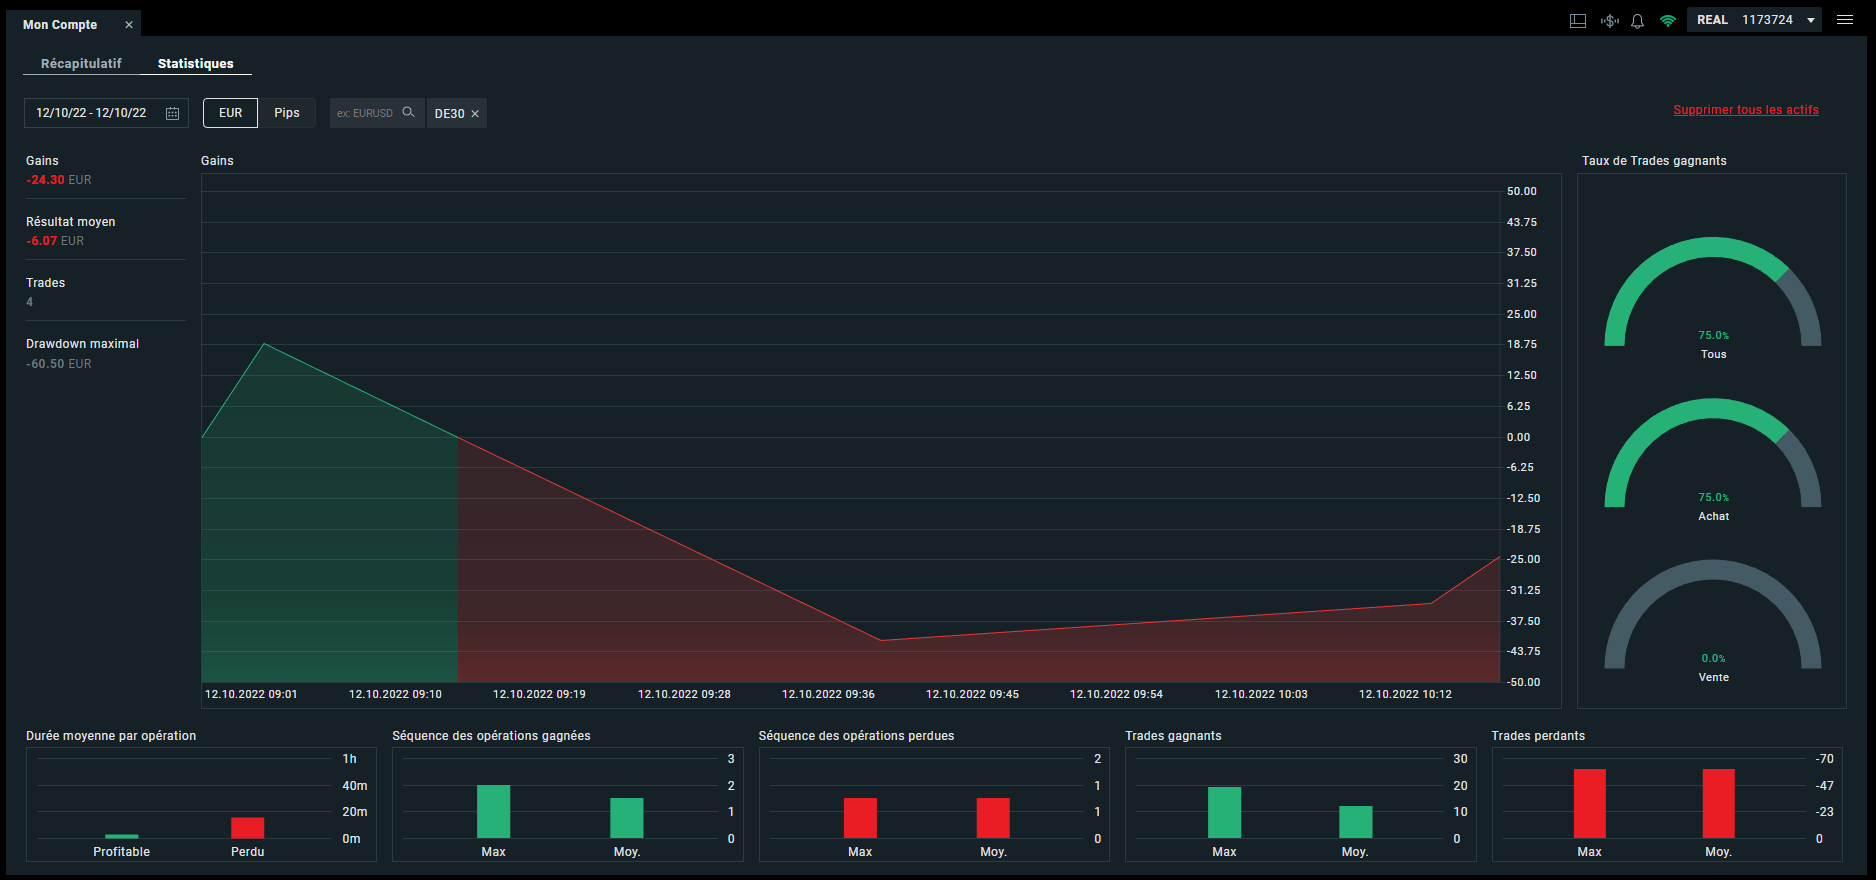Click Supprimer tous les actifs link
The height and width of the screenshot is (880, 1876).
tap(1746, 110)
